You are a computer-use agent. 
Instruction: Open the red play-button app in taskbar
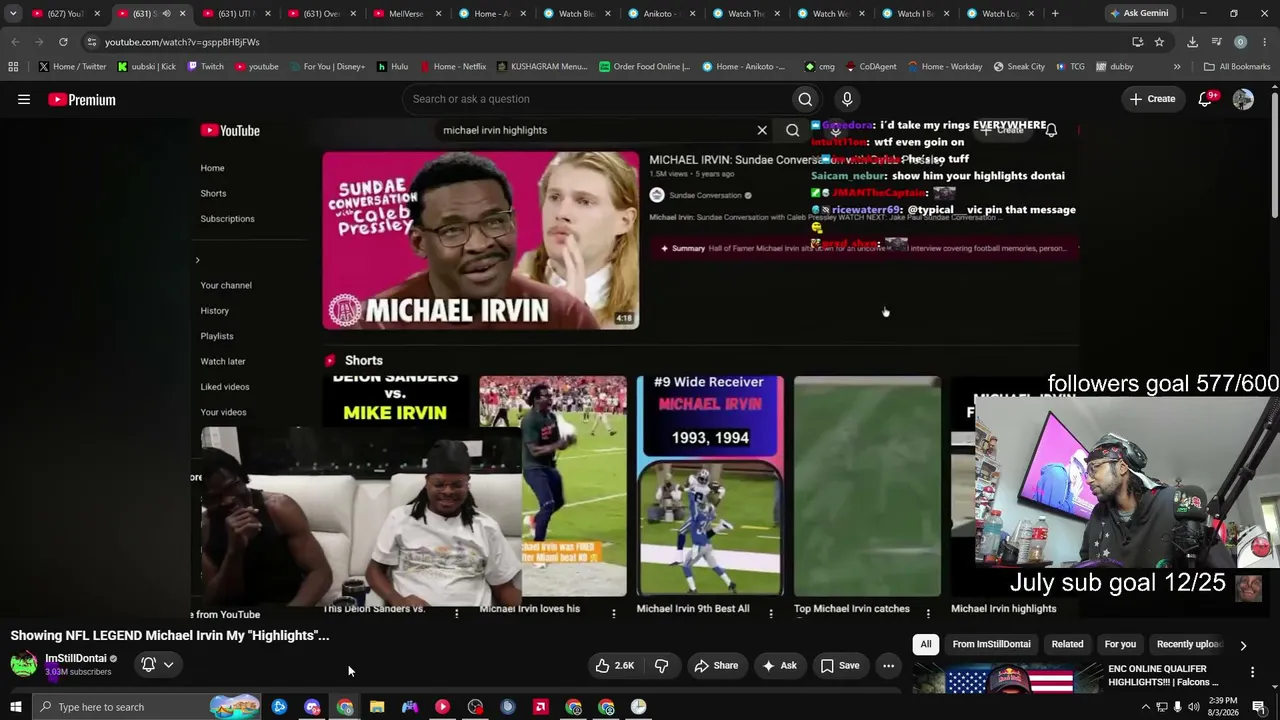(x=442, y=707)
